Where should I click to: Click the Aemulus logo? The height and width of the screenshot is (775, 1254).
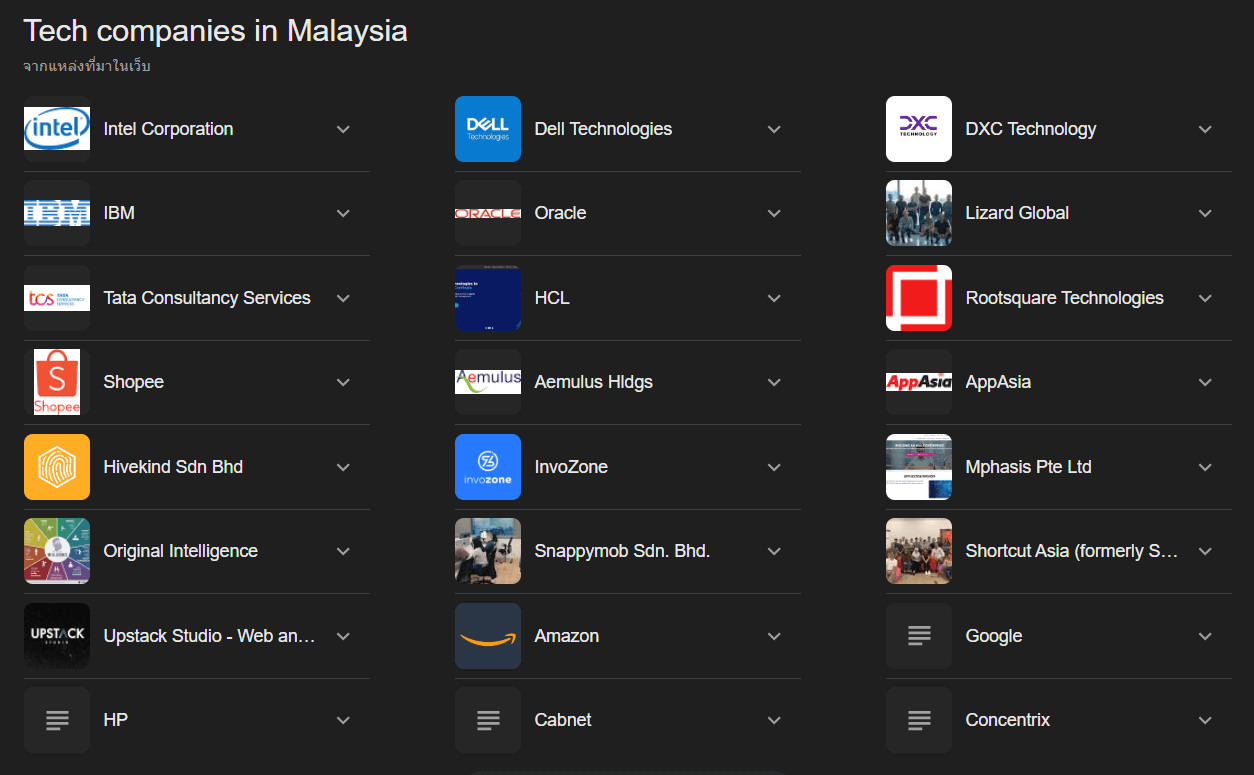coord(488,382)
